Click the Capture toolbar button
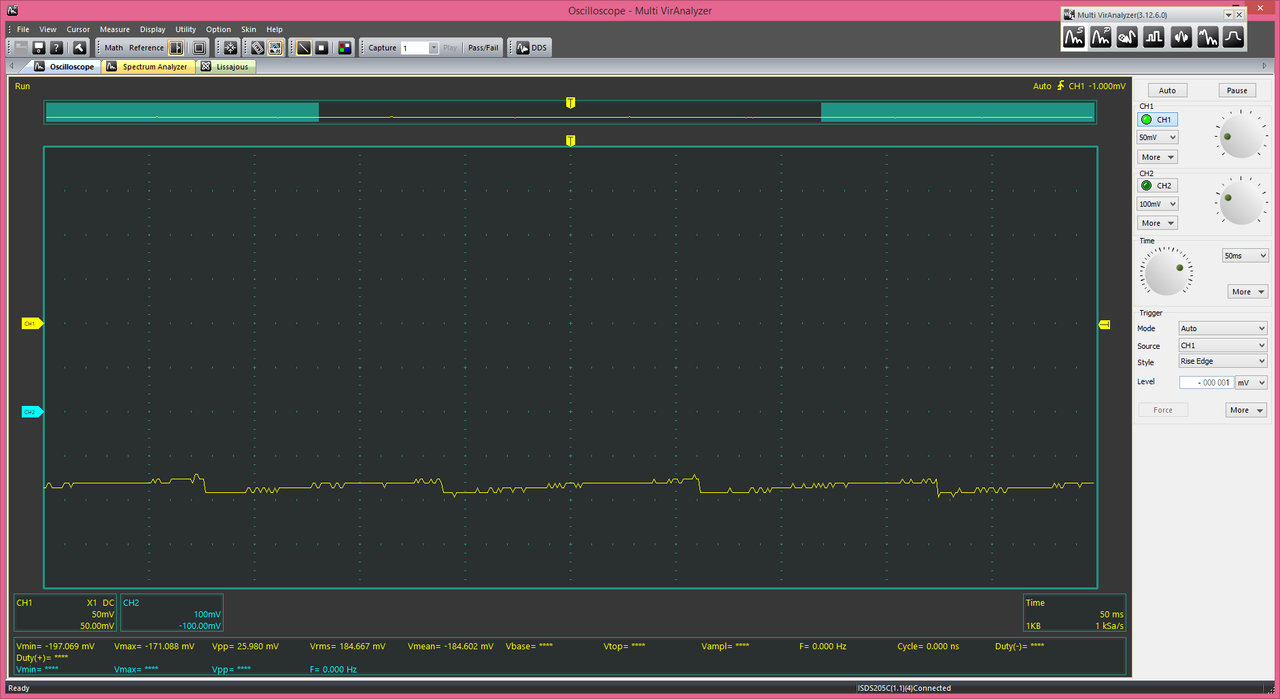Image resolution: width=1280 pixels, height=699 pixels. pyautogui.click(x=382, y=47)
